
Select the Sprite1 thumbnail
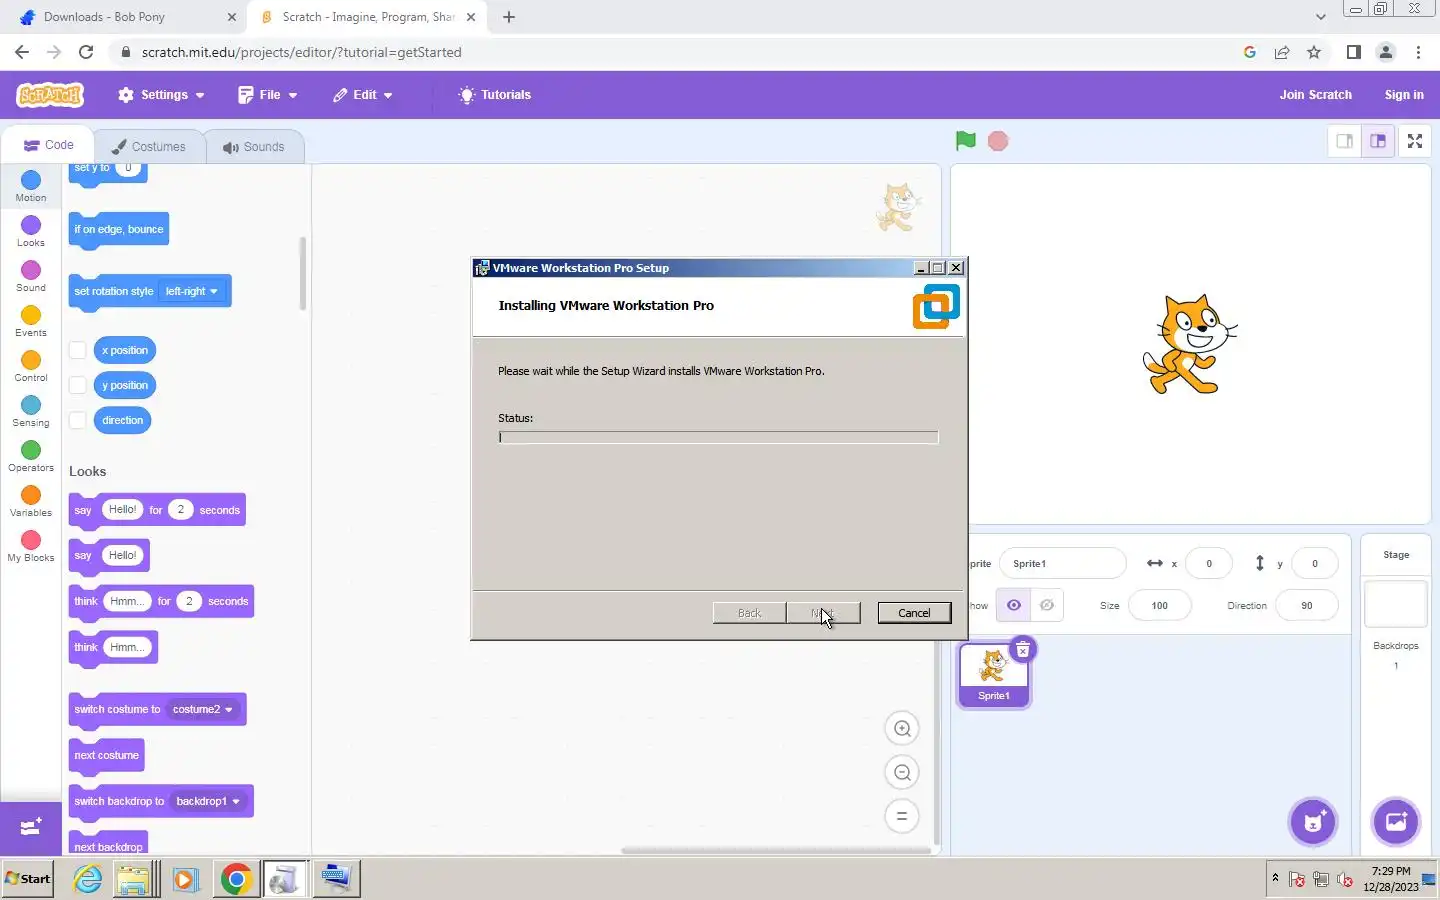993,674
